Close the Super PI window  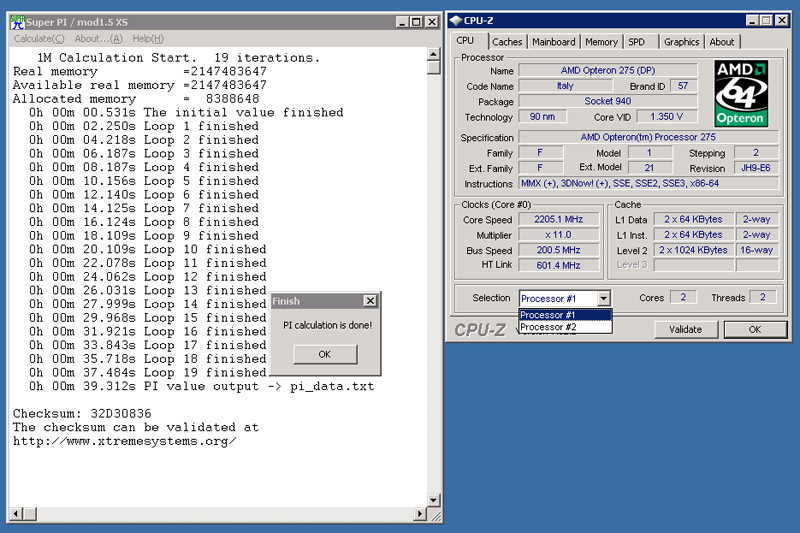click(x=432, y=22)
